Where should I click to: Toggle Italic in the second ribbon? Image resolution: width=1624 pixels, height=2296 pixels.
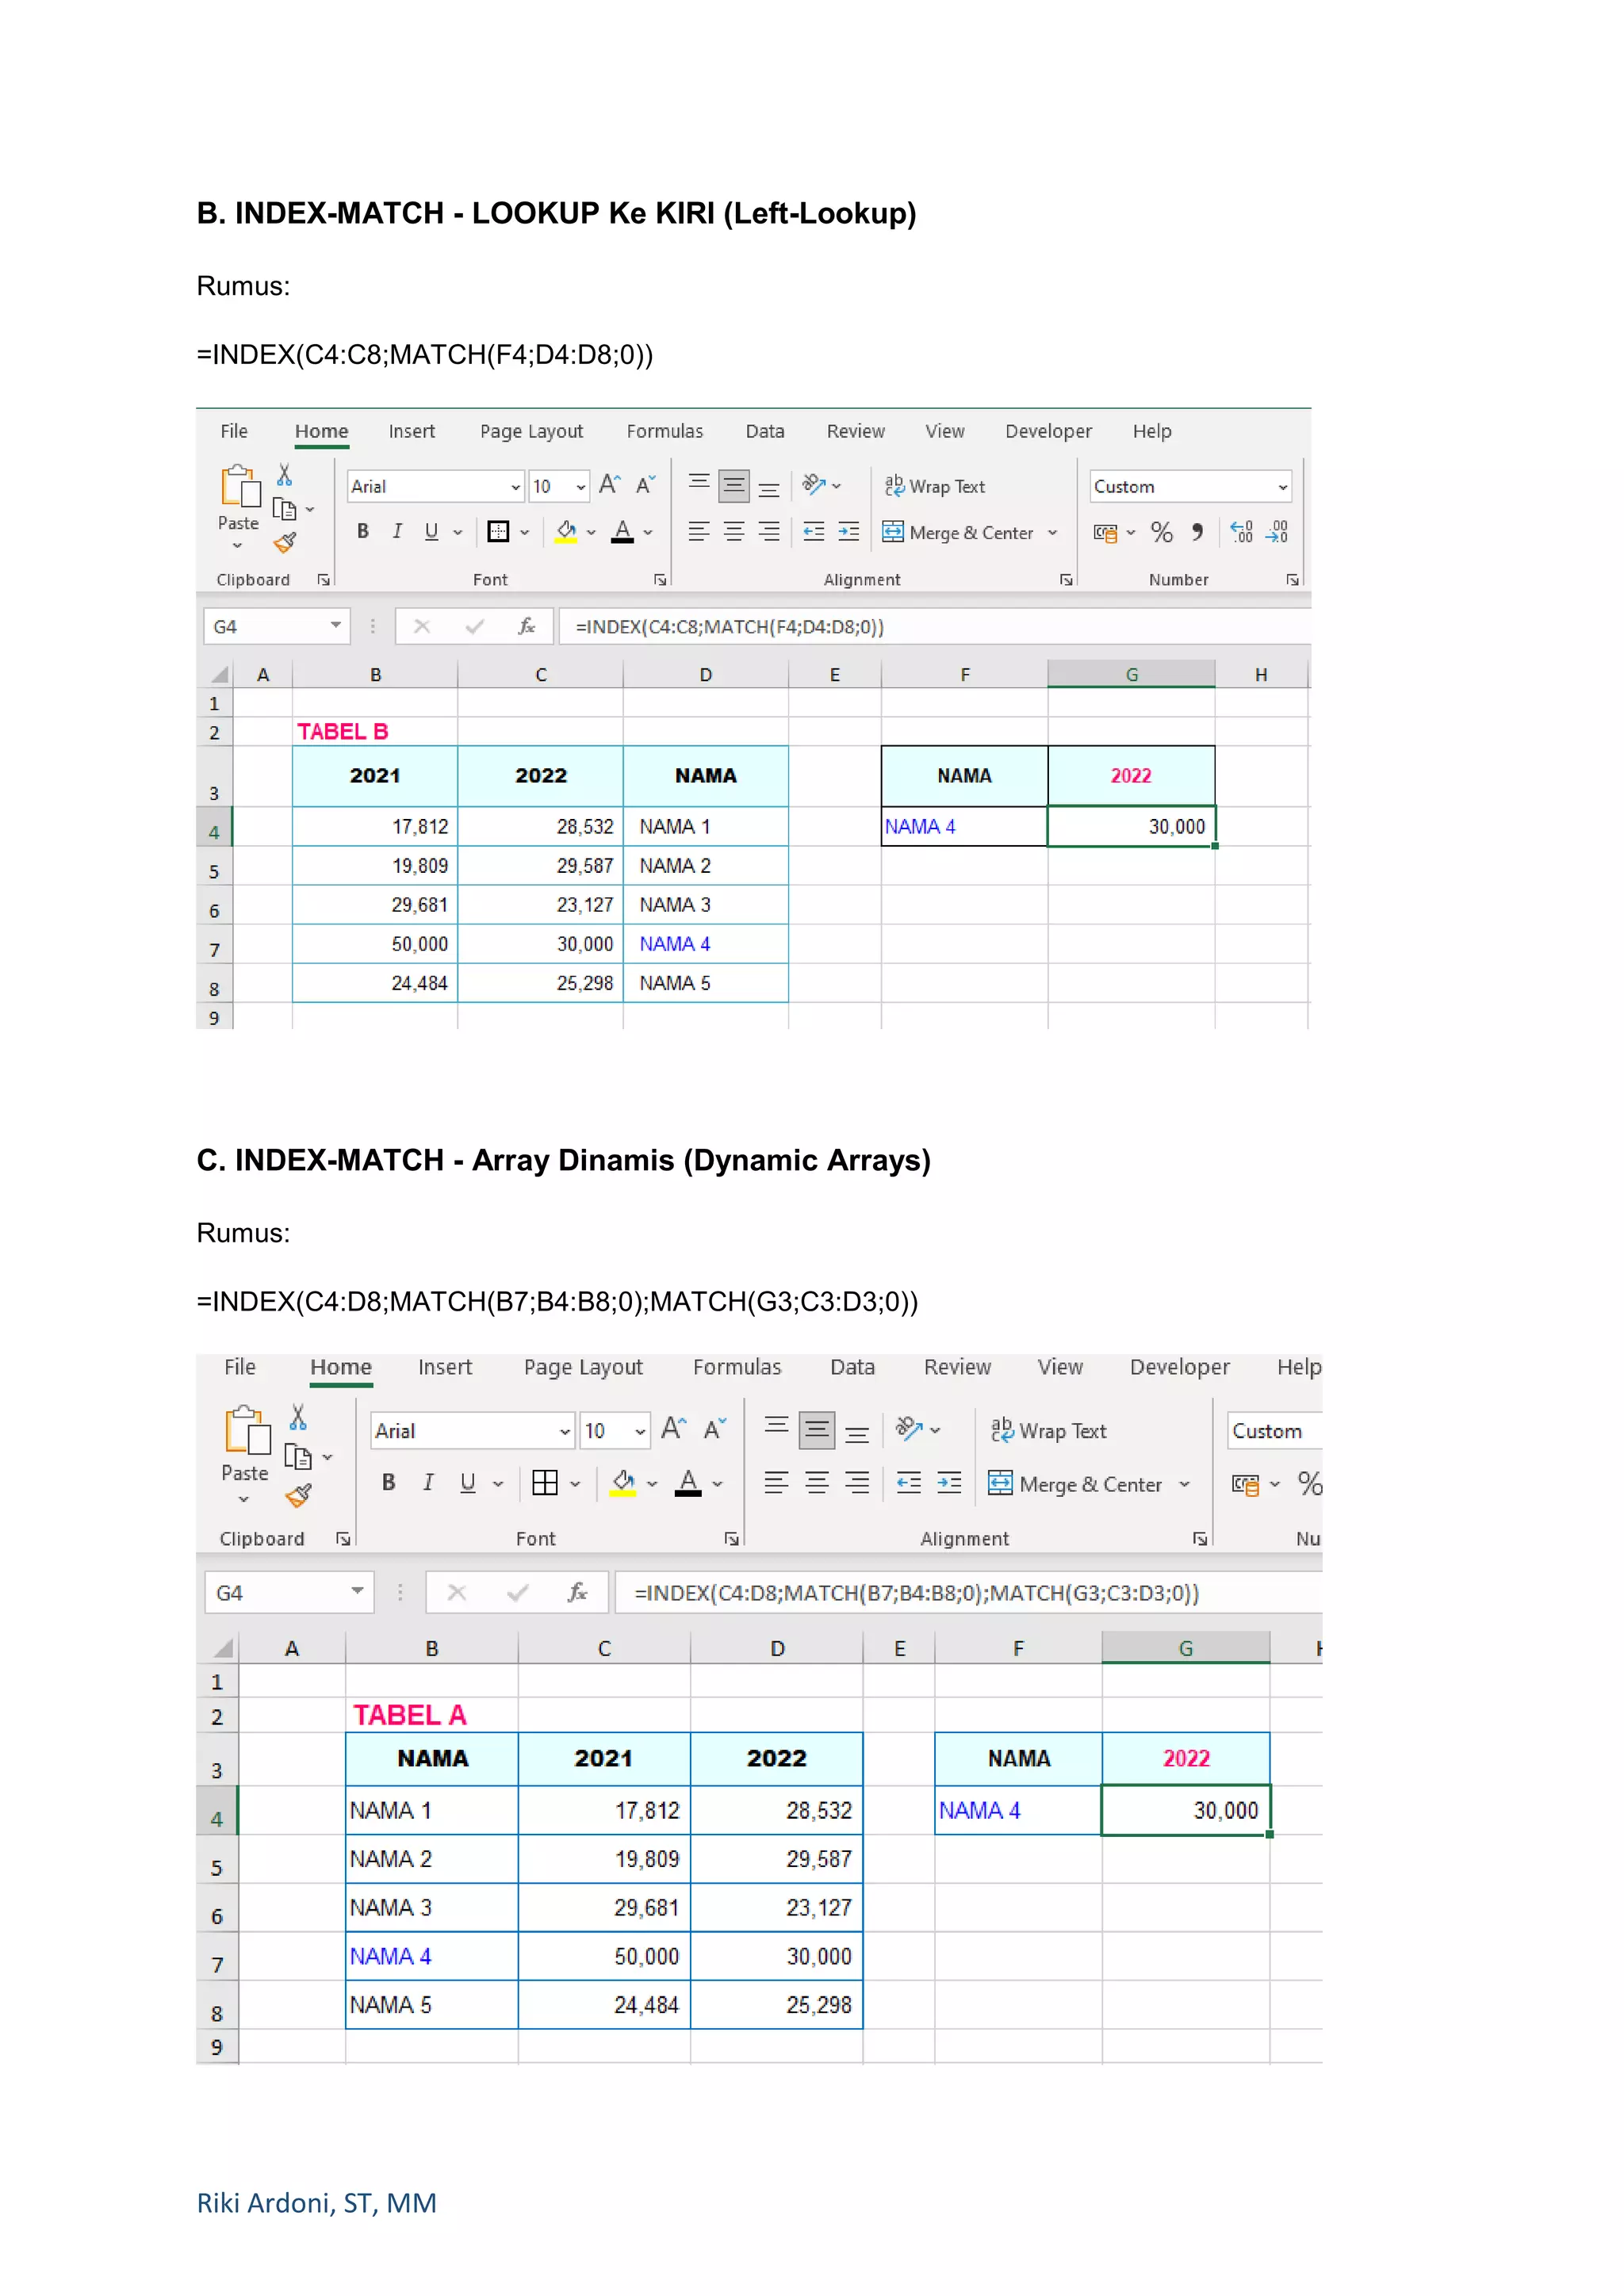click(428, 1483)
